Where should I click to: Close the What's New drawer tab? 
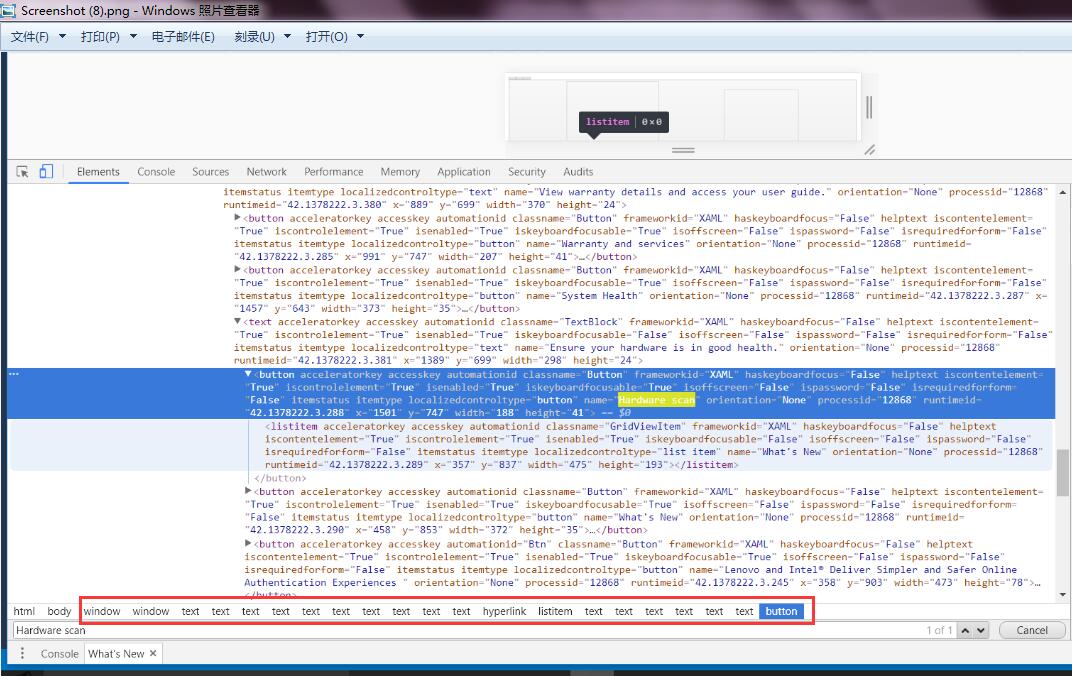pyautogui.click(x=153, y=653)
